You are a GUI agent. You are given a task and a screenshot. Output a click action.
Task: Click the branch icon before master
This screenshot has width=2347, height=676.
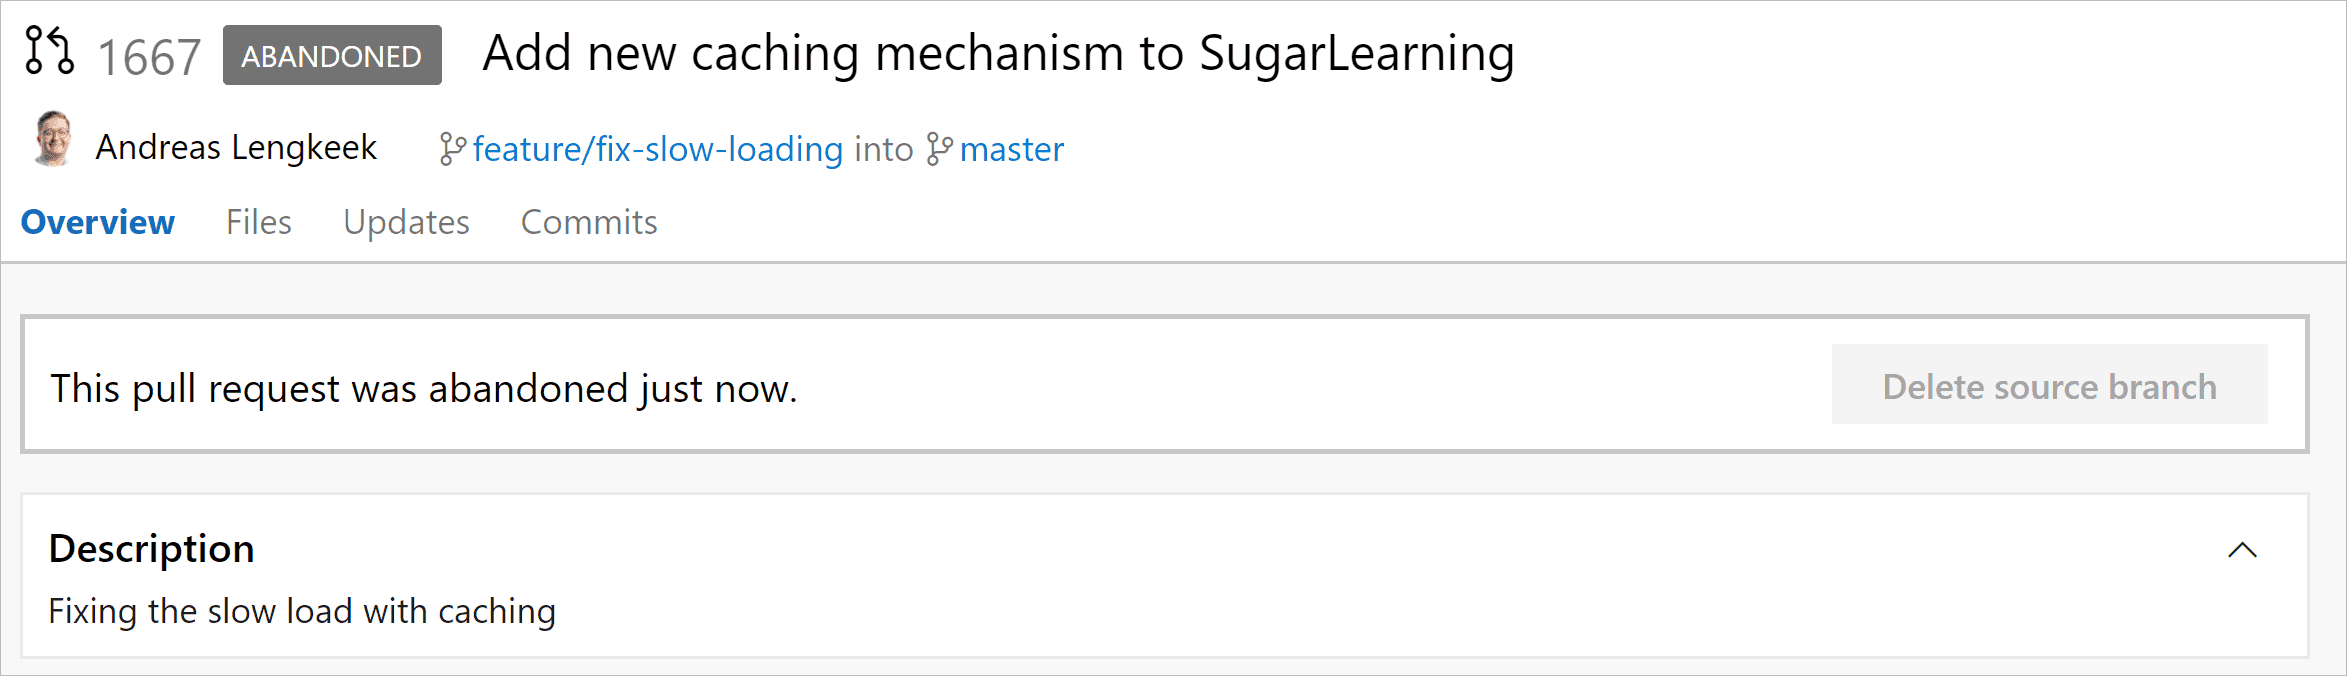click(939, 149)
